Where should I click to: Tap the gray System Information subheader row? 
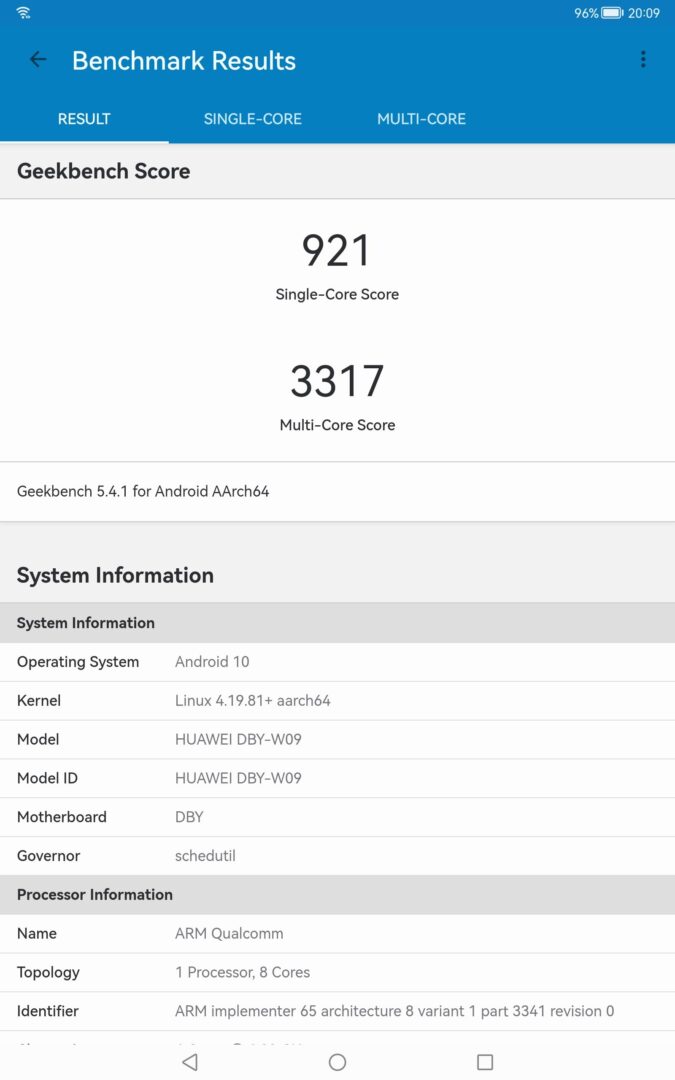click(x=338, y=623)
